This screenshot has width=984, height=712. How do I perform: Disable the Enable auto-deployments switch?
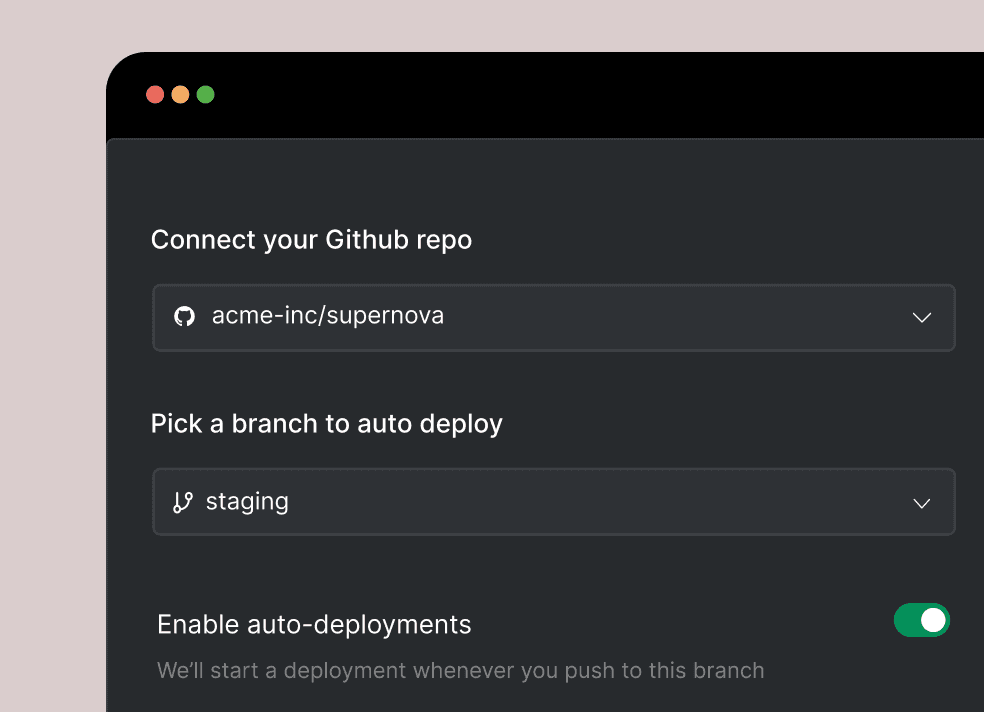(921, 620)
